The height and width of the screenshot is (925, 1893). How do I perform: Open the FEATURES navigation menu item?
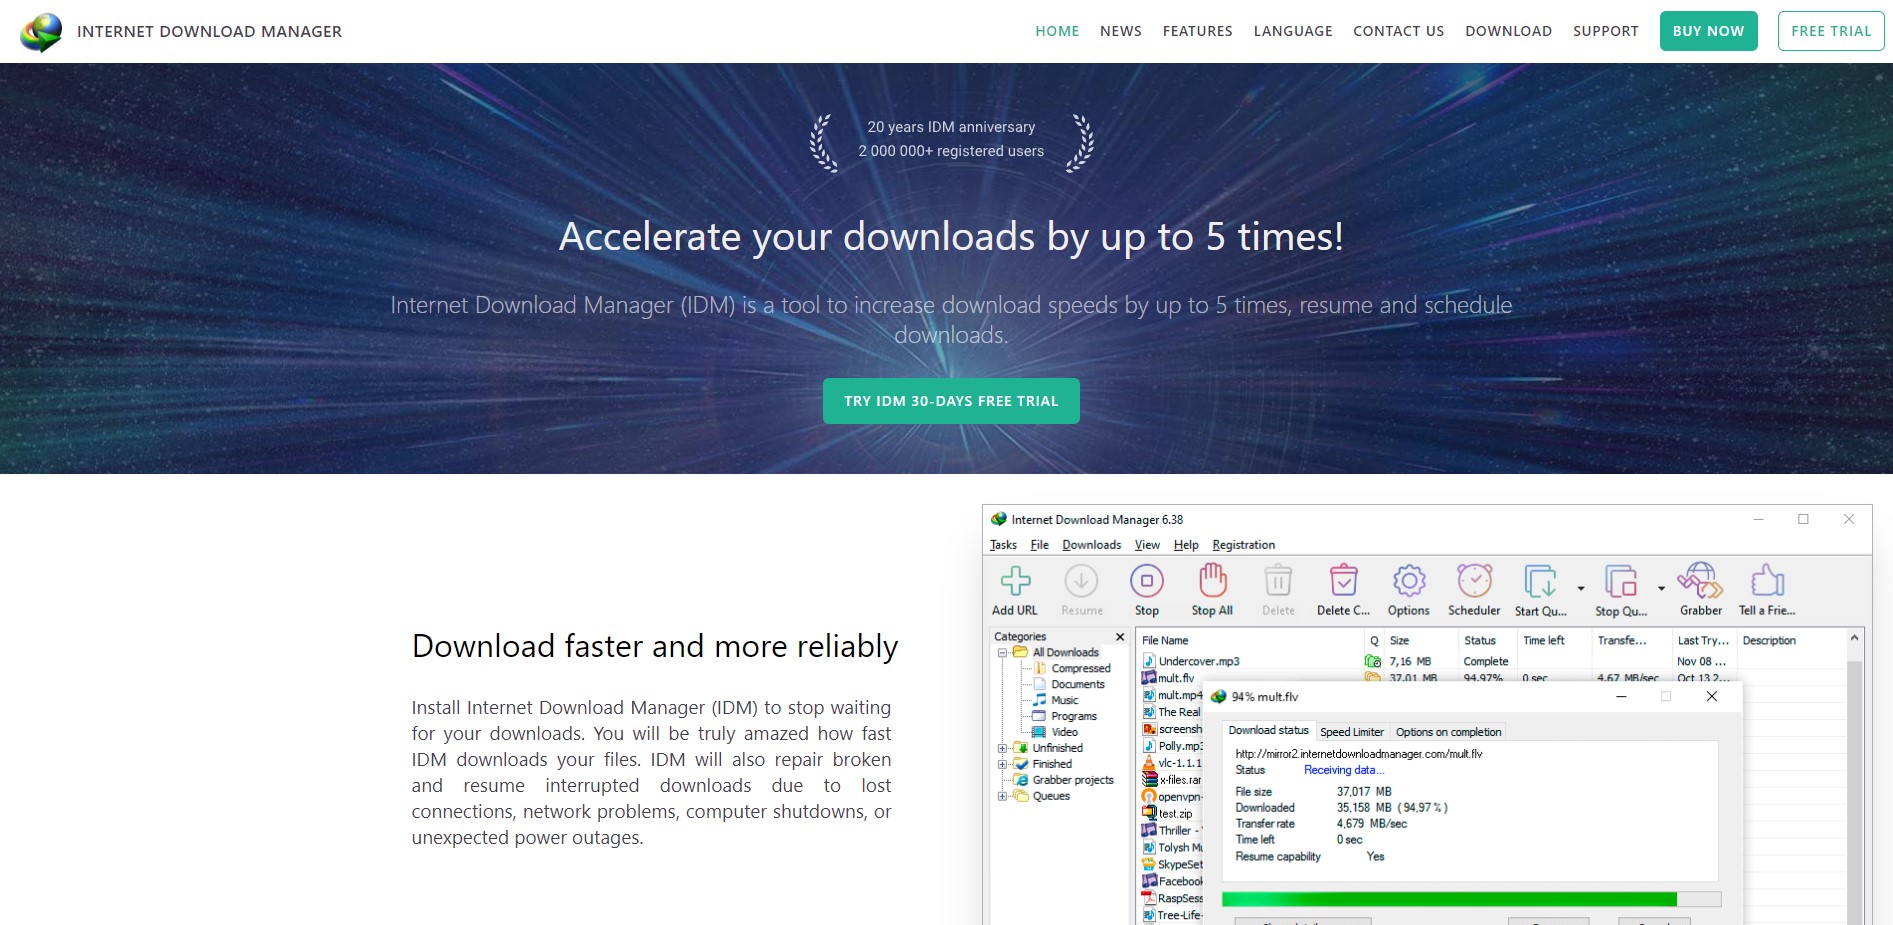tap(1197, 31)
